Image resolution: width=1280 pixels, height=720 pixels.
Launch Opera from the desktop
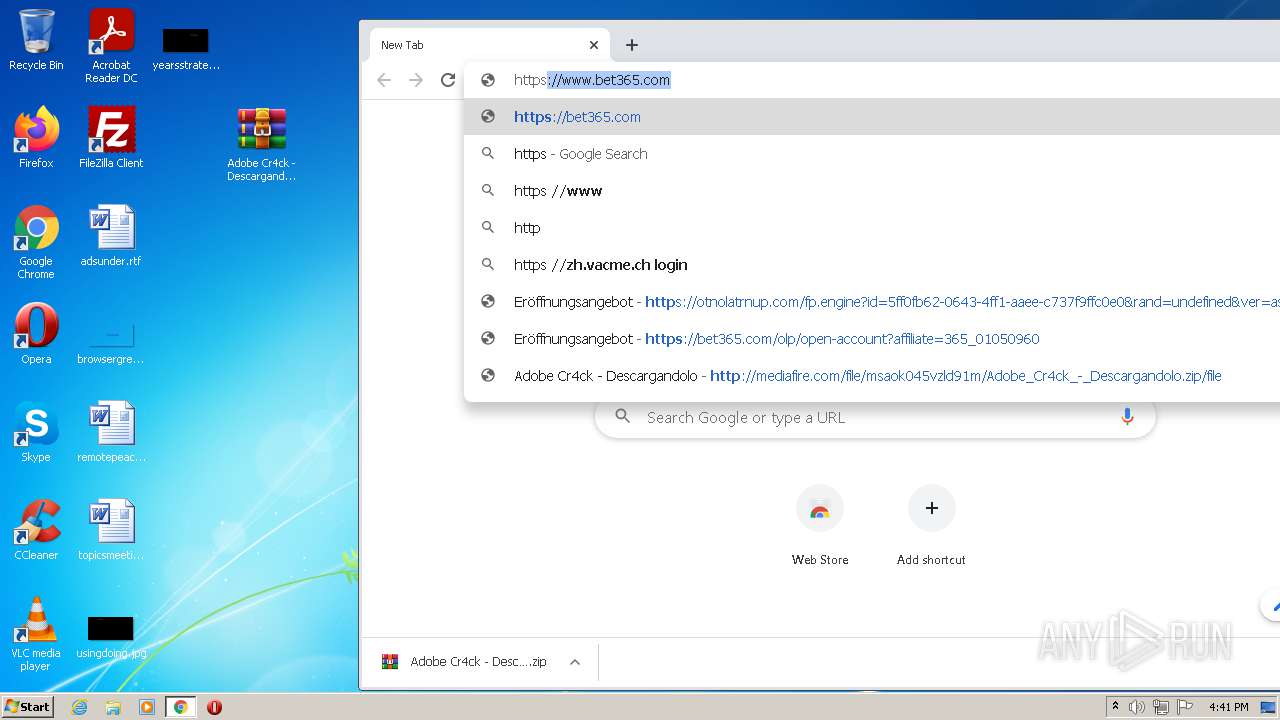(x=36, y=334)
